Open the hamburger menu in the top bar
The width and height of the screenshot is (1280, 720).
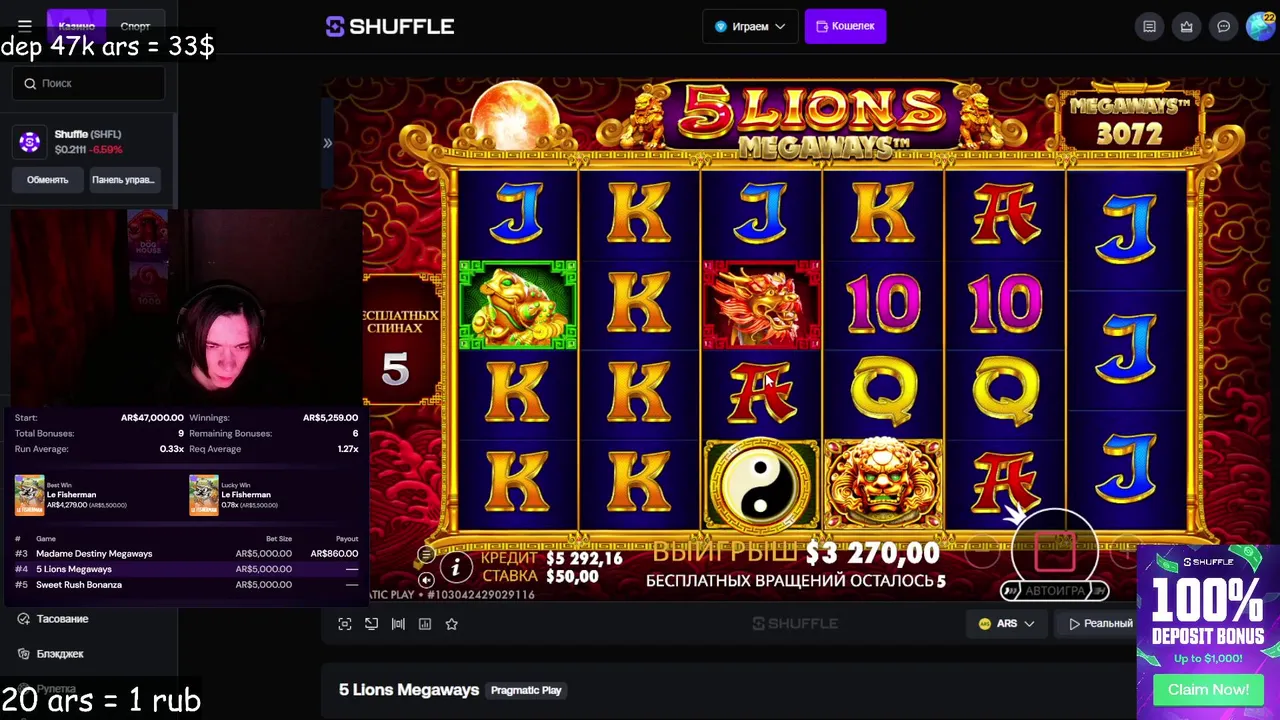tap(25, 26)
